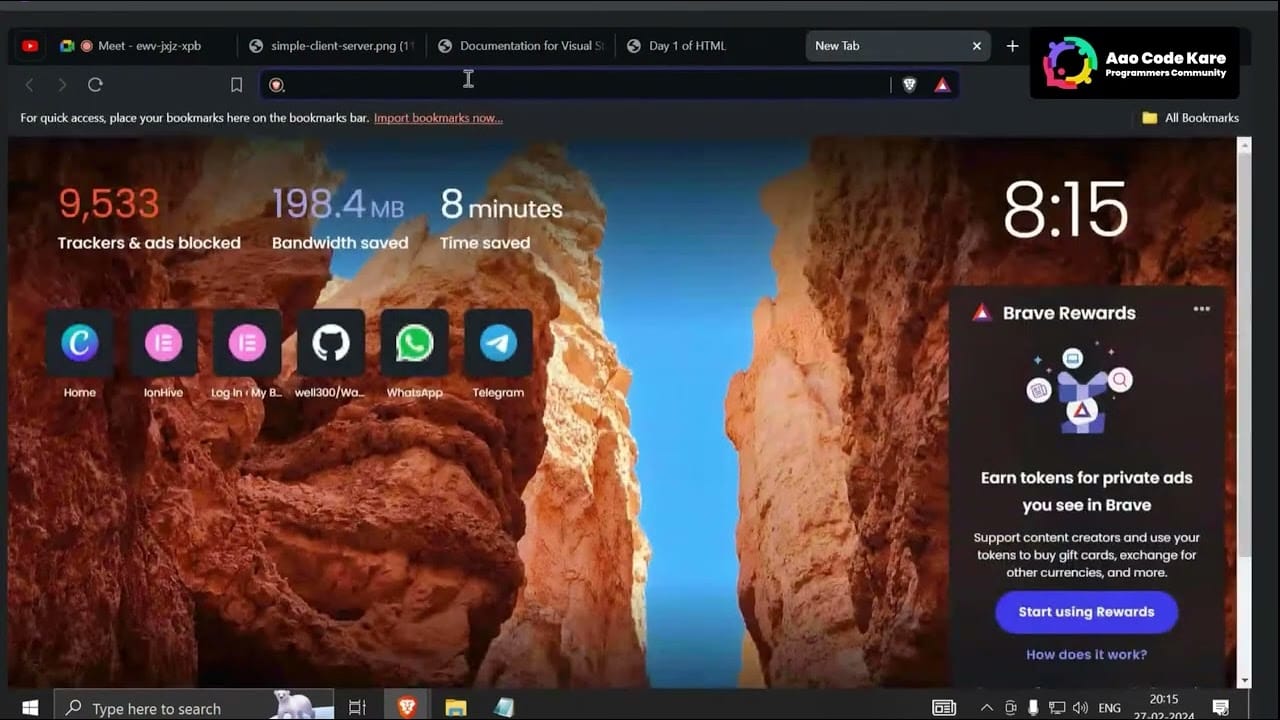The image size is (1280, 720).
Task: Open the Brave Rewards three-dot menu
Action: (x=1202, y=309)
